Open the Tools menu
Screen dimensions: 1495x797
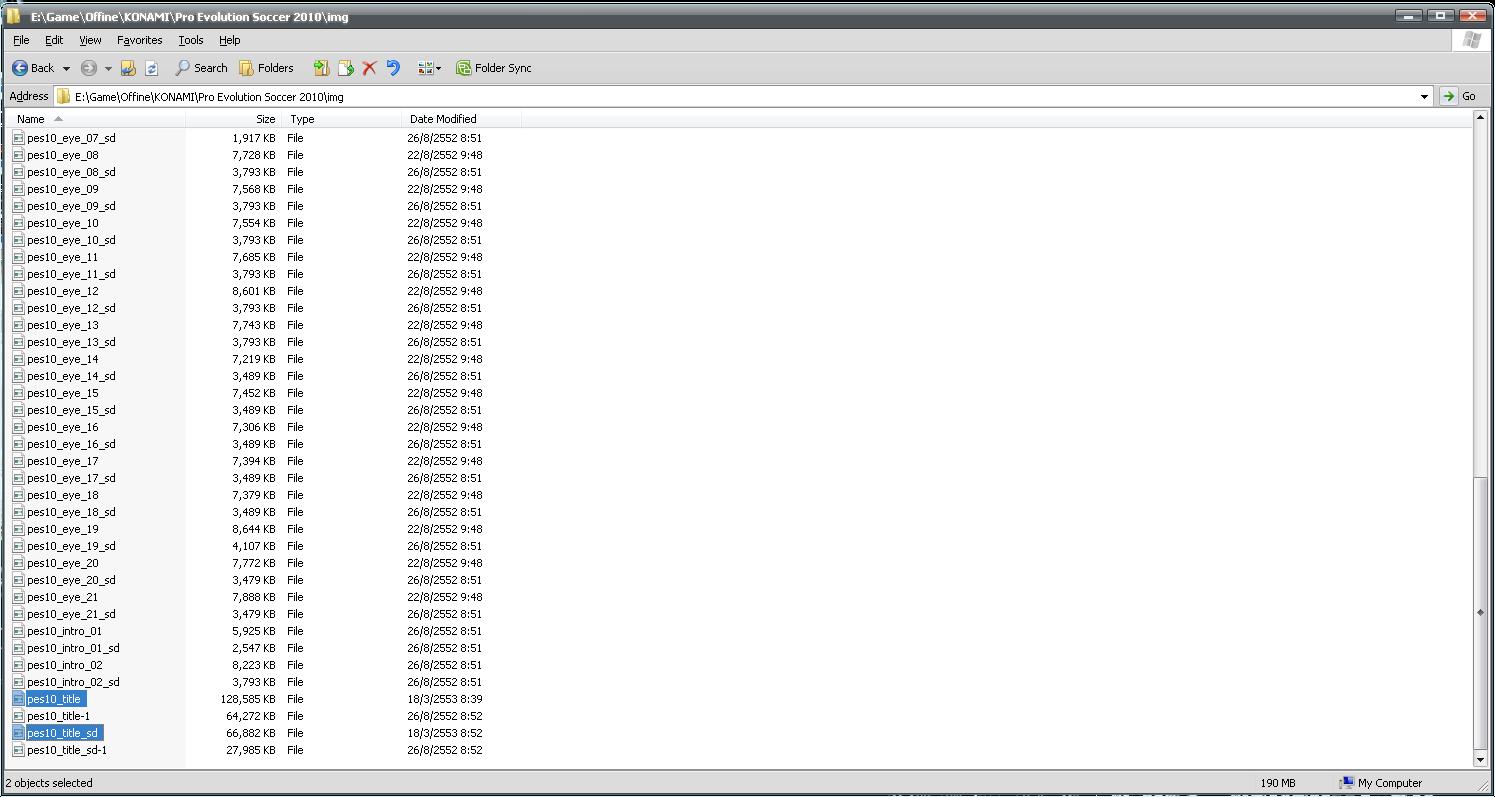(x=190, y=40)
